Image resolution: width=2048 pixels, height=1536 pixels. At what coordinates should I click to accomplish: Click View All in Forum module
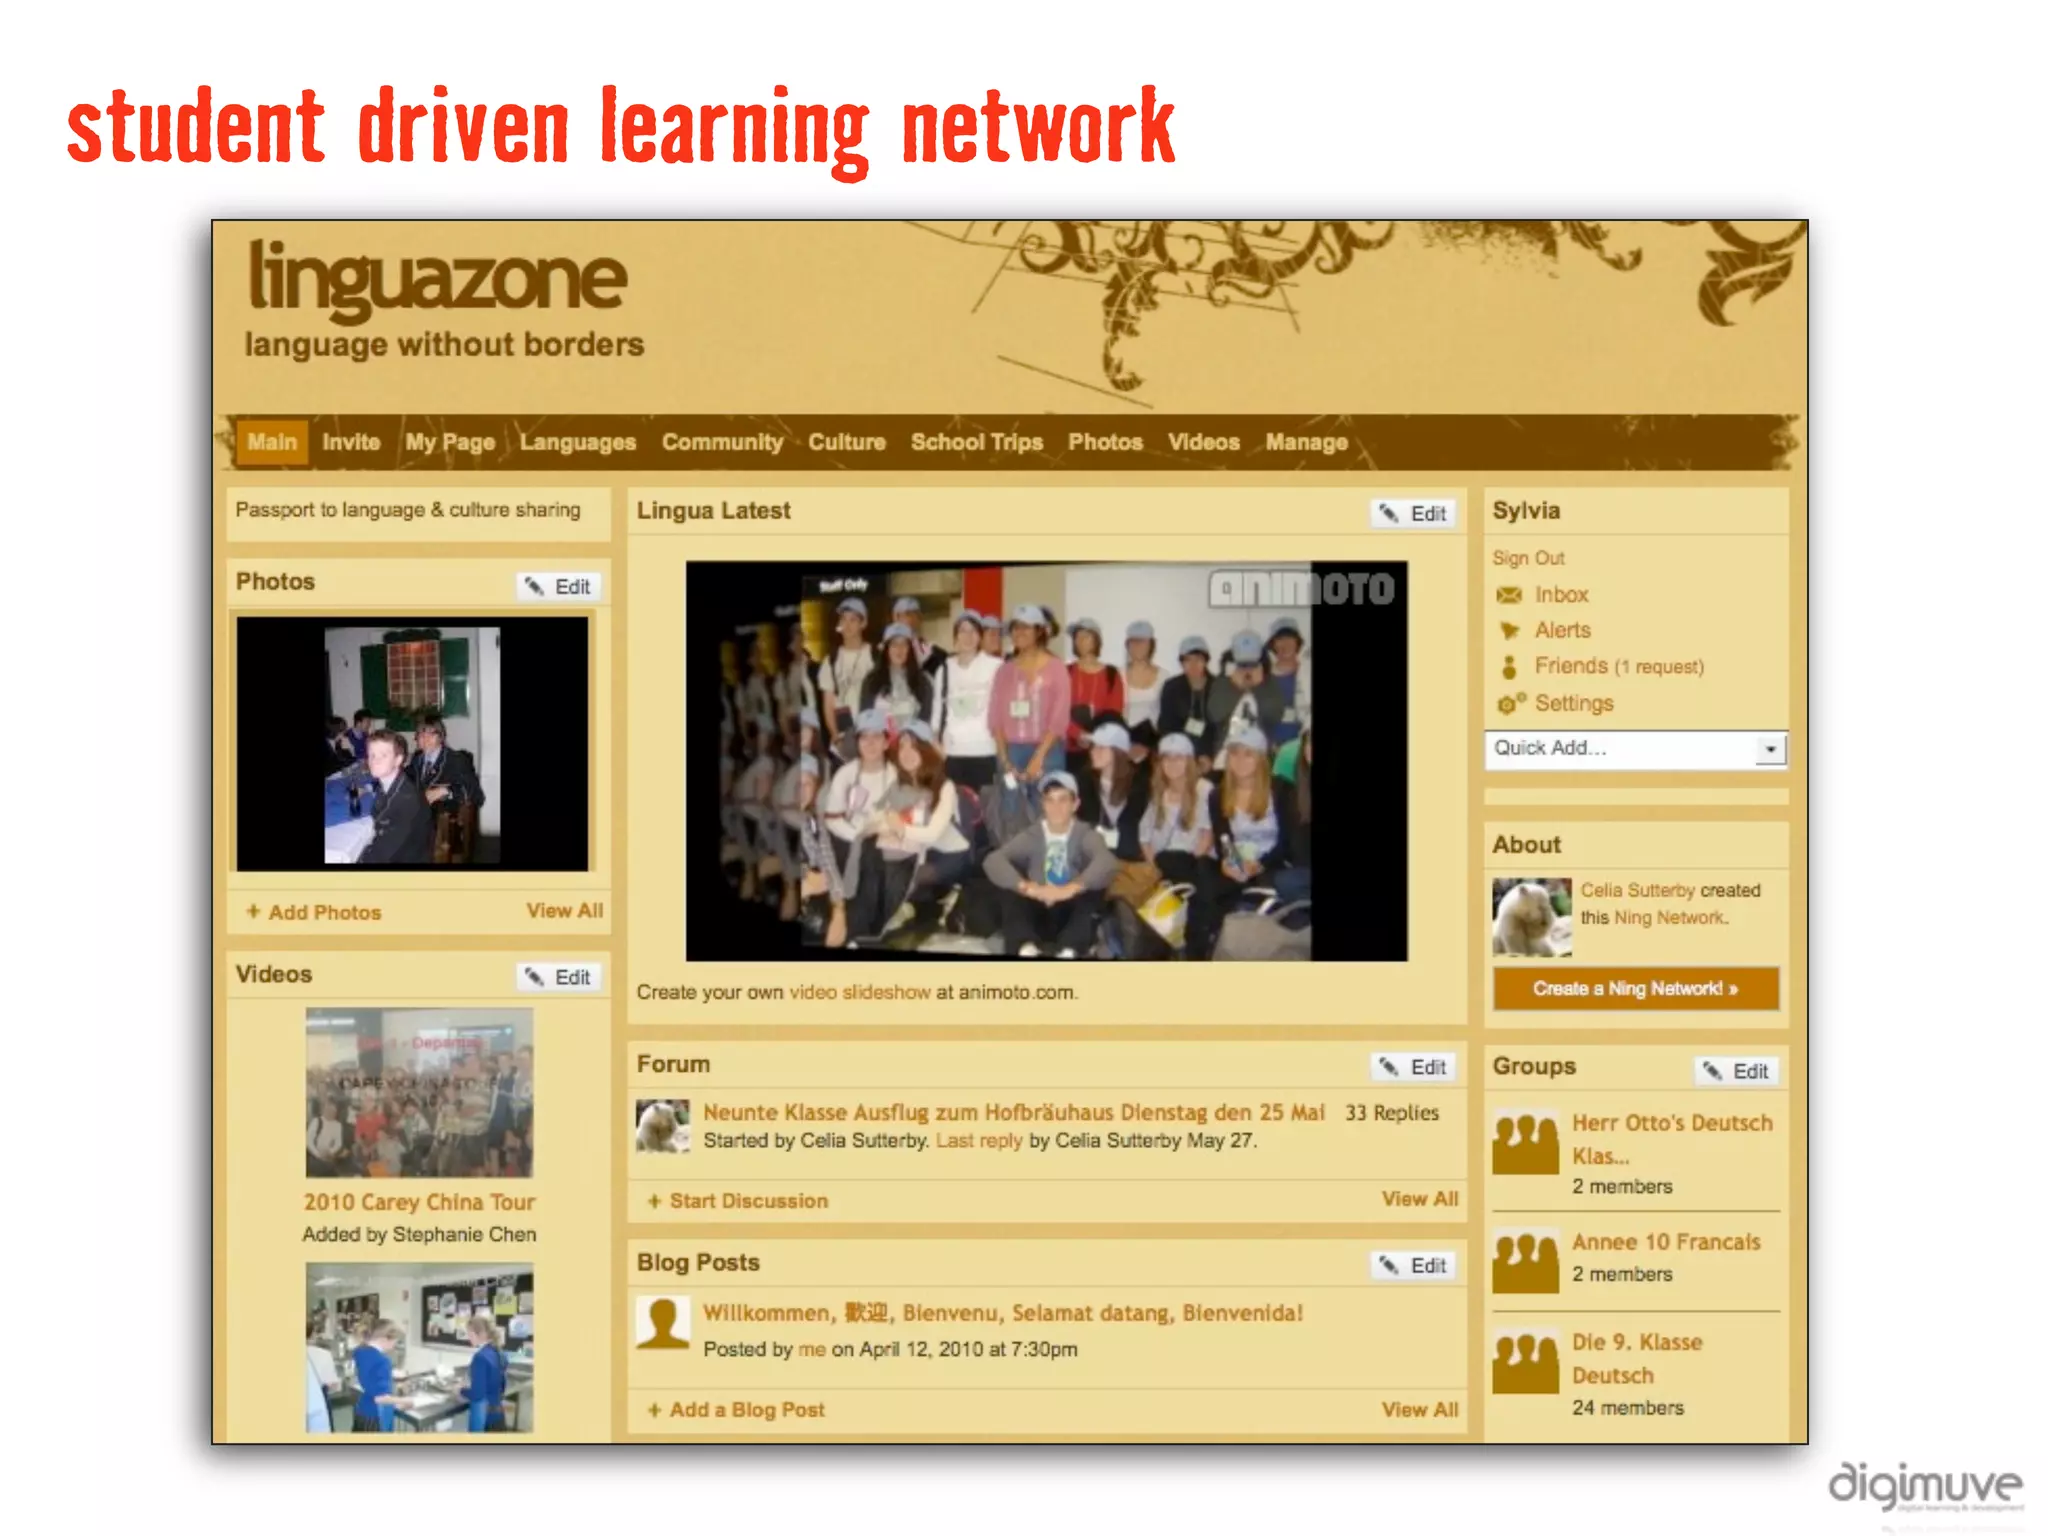point(1420,1198)
